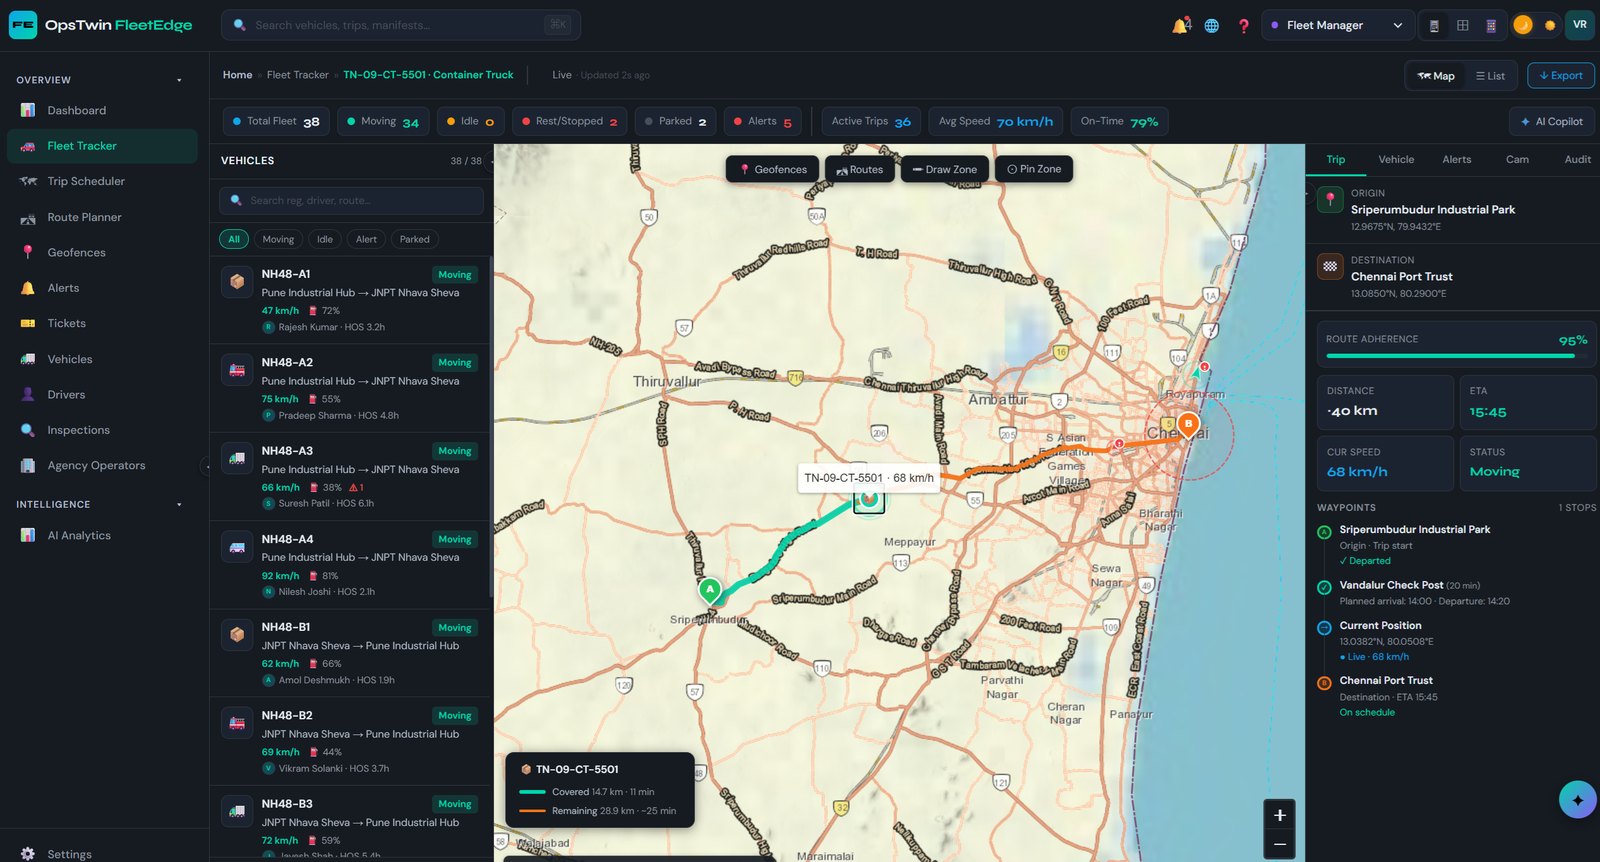Click the OpsTwin FleetEdge logo
Viewport: 1600px width, 862px height.
(x=101, y=25)
